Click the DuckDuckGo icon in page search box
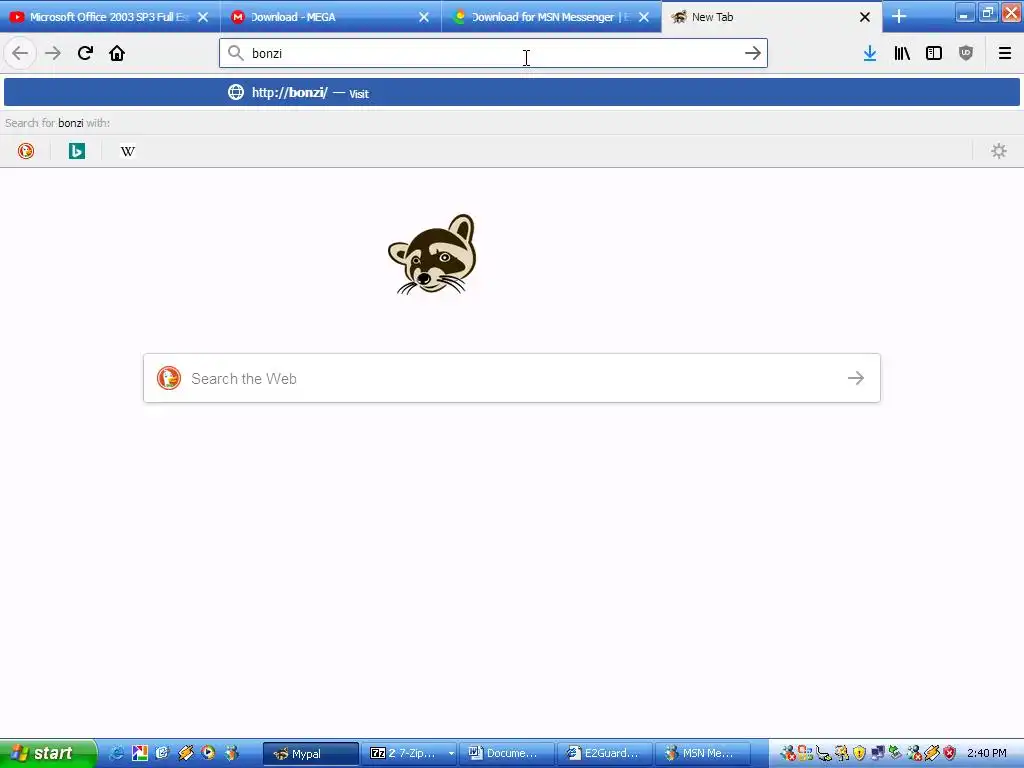1024x768 pixels. (x=169, y=378)
